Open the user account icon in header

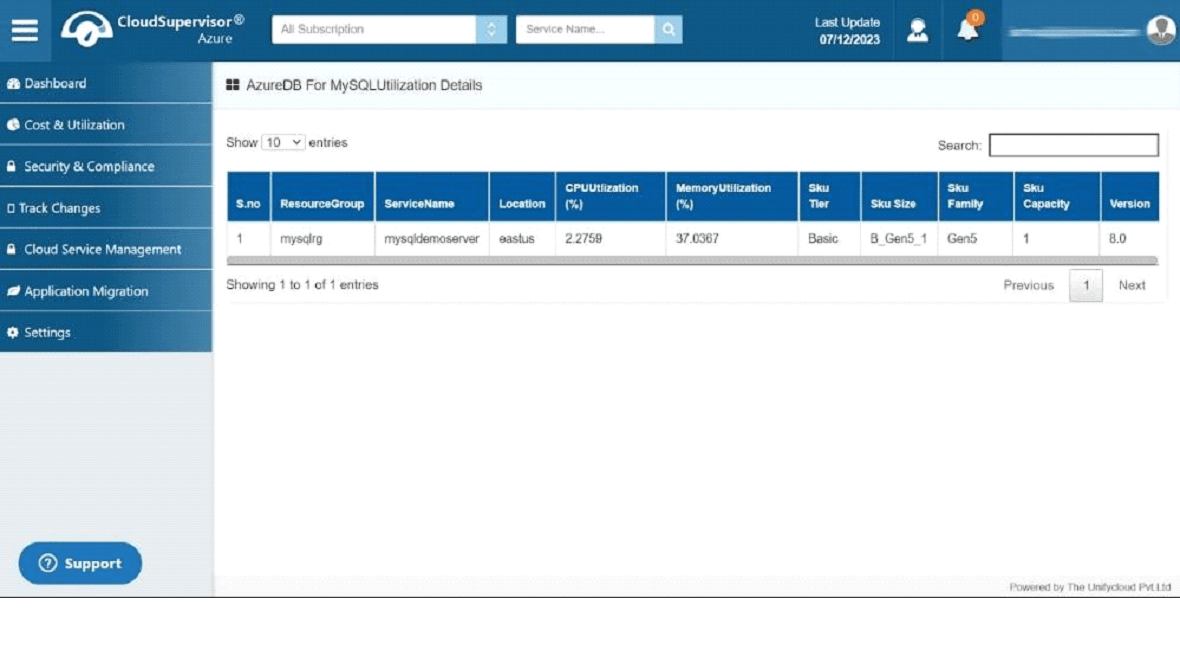pyautogui.click(x=917, y=30)
